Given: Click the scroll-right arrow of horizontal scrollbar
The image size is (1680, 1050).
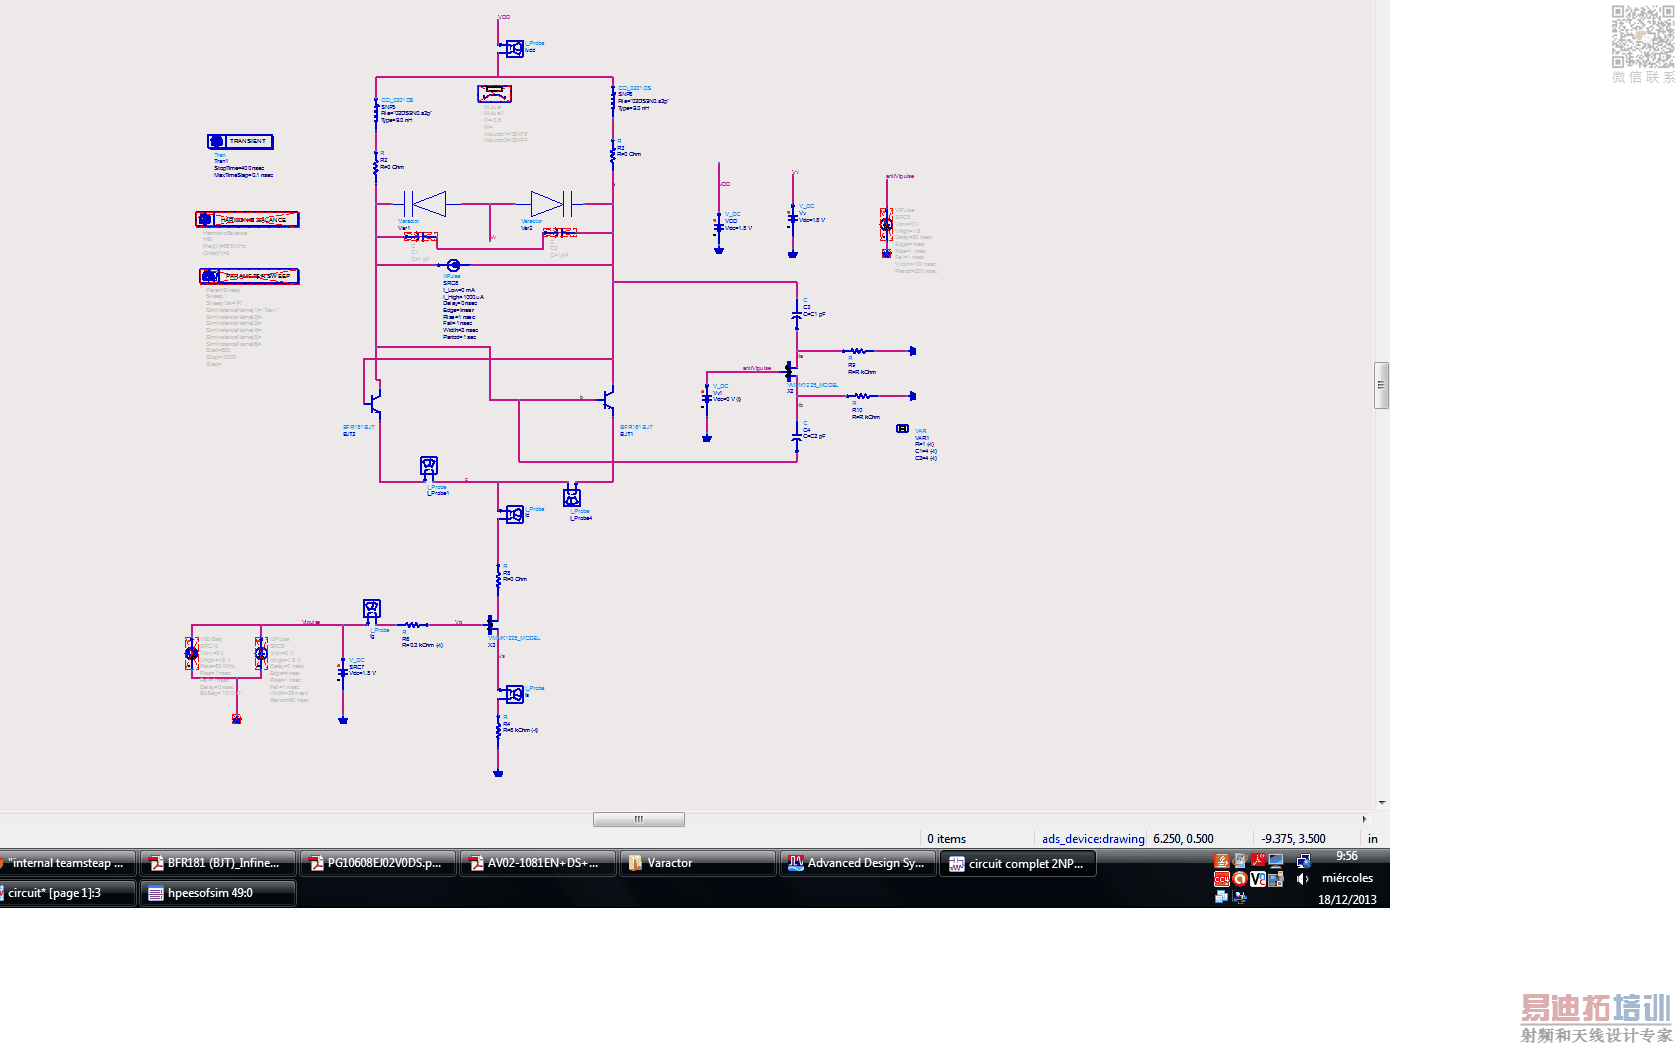Looking at the screenshot, I should [x=1364, y=820].
